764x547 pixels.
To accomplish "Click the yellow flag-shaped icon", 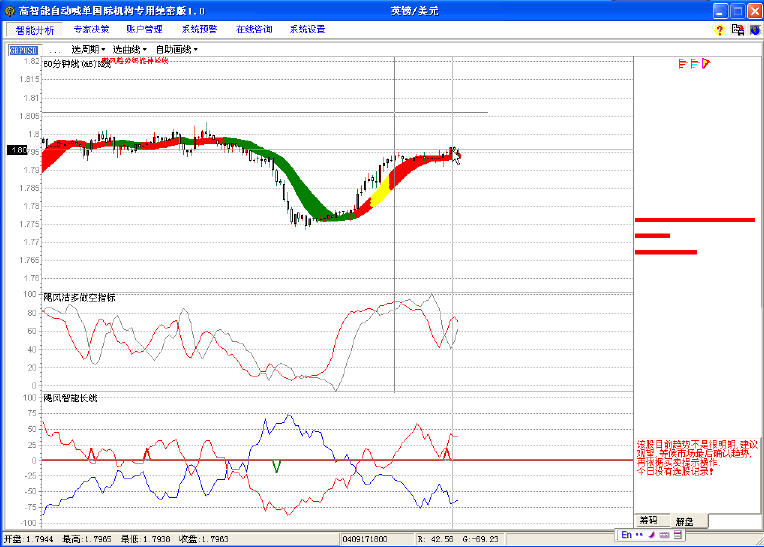I will 706,64.
